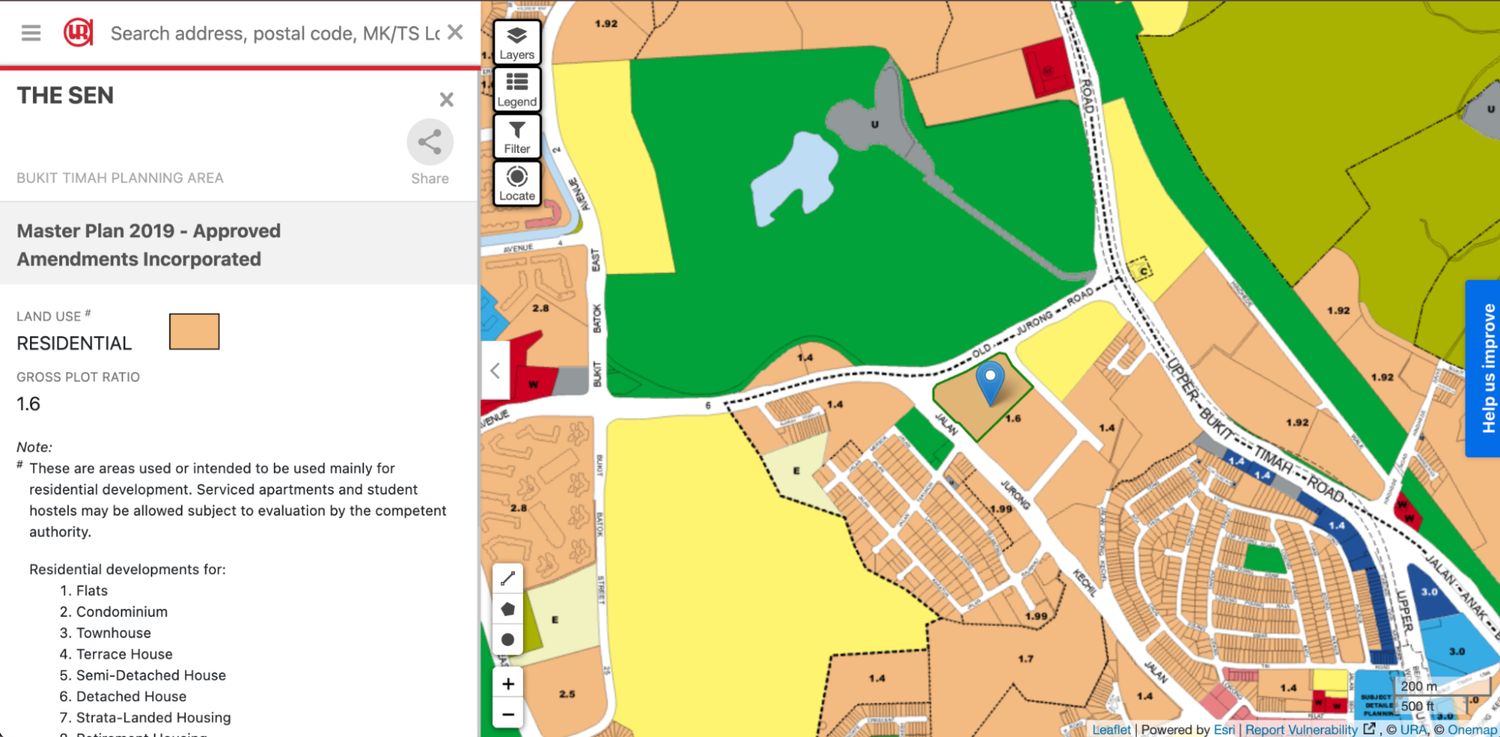
Task: Click the URA logo icon
Action: tap(78, 33)
